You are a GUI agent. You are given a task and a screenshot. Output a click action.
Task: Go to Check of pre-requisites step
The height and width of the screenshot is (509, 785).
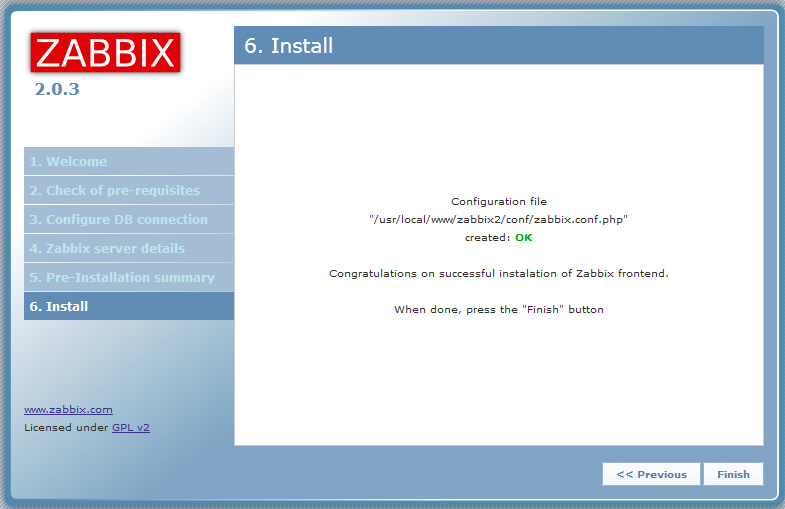click(x=114, y=191)
